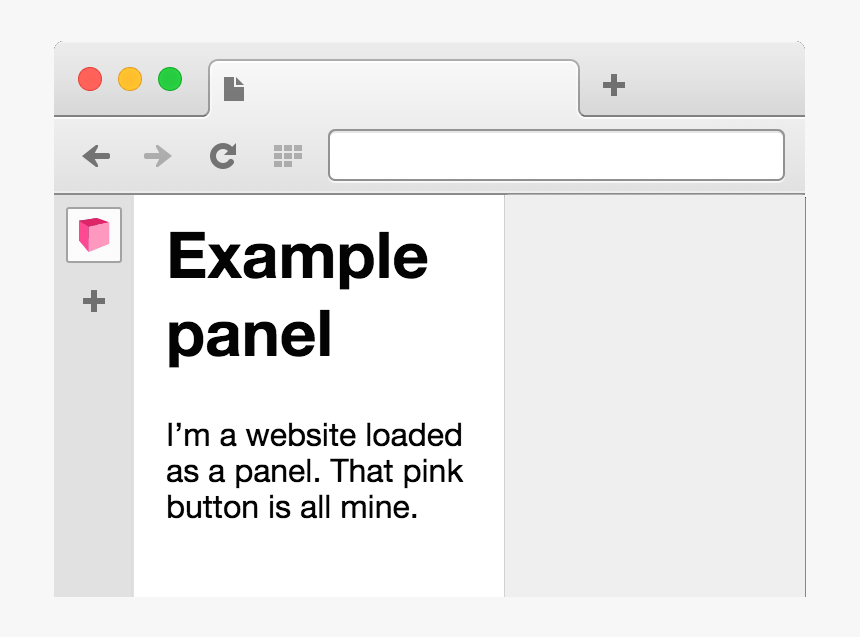Click the "I'm a website loaded" paragraph

point(314,471)
